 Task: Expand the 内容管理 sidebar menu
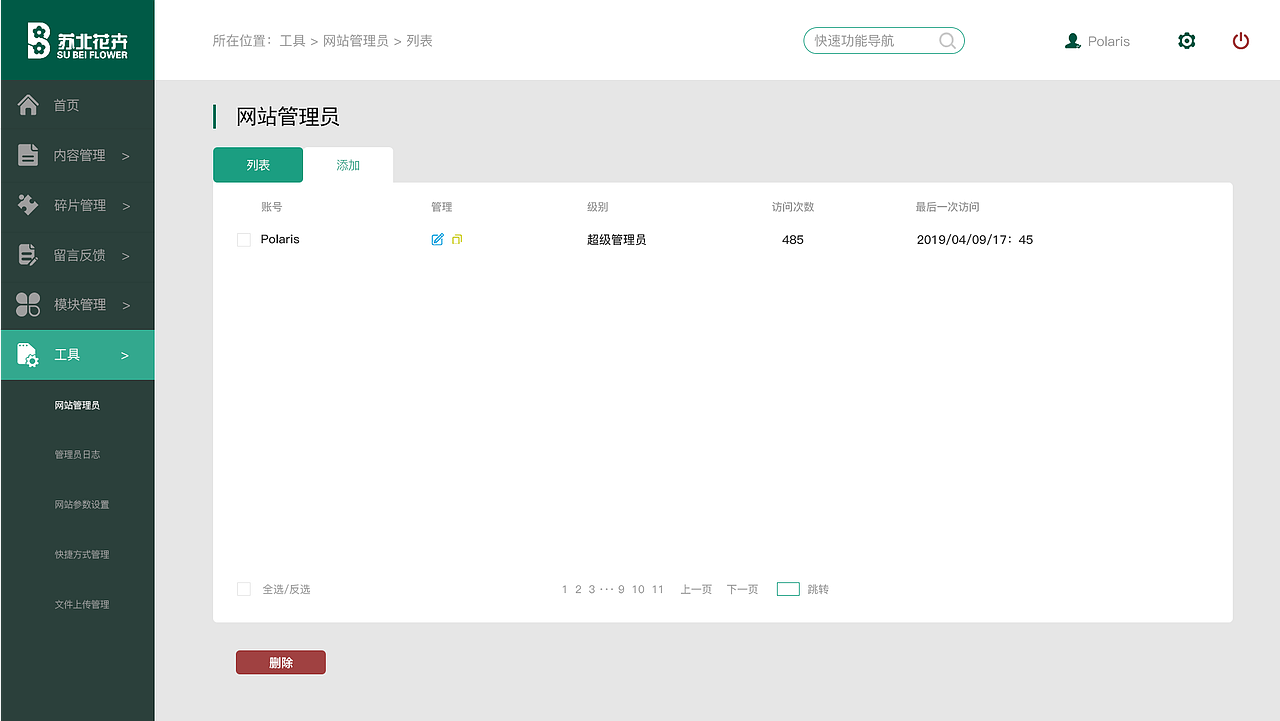point(77,155)
